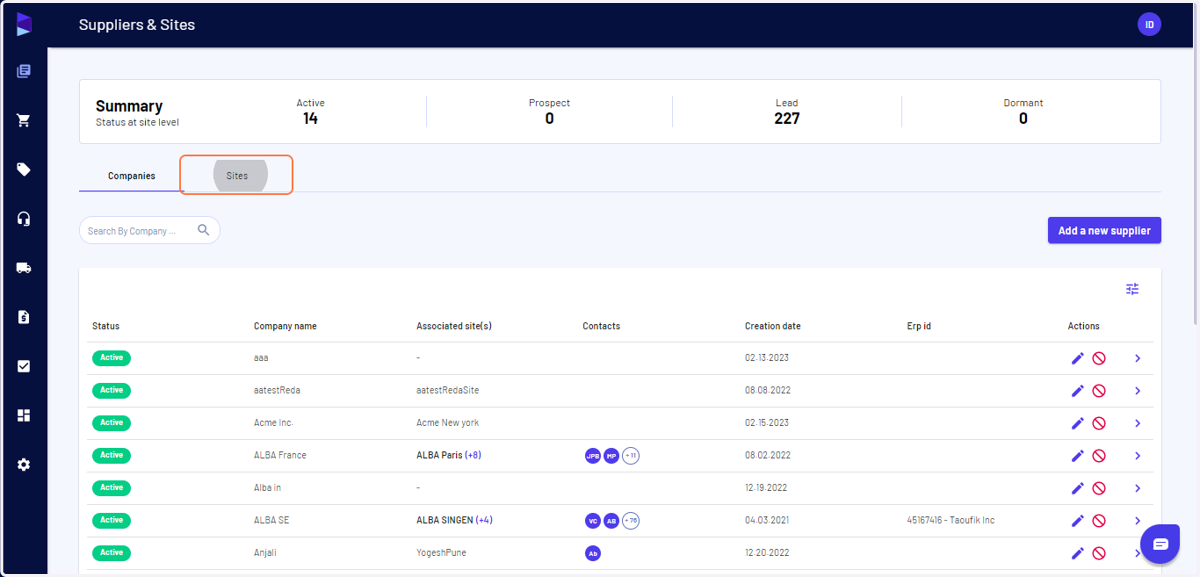
Task: Show the +8 more sites for ALBA Paris
Action: point(473,455)
